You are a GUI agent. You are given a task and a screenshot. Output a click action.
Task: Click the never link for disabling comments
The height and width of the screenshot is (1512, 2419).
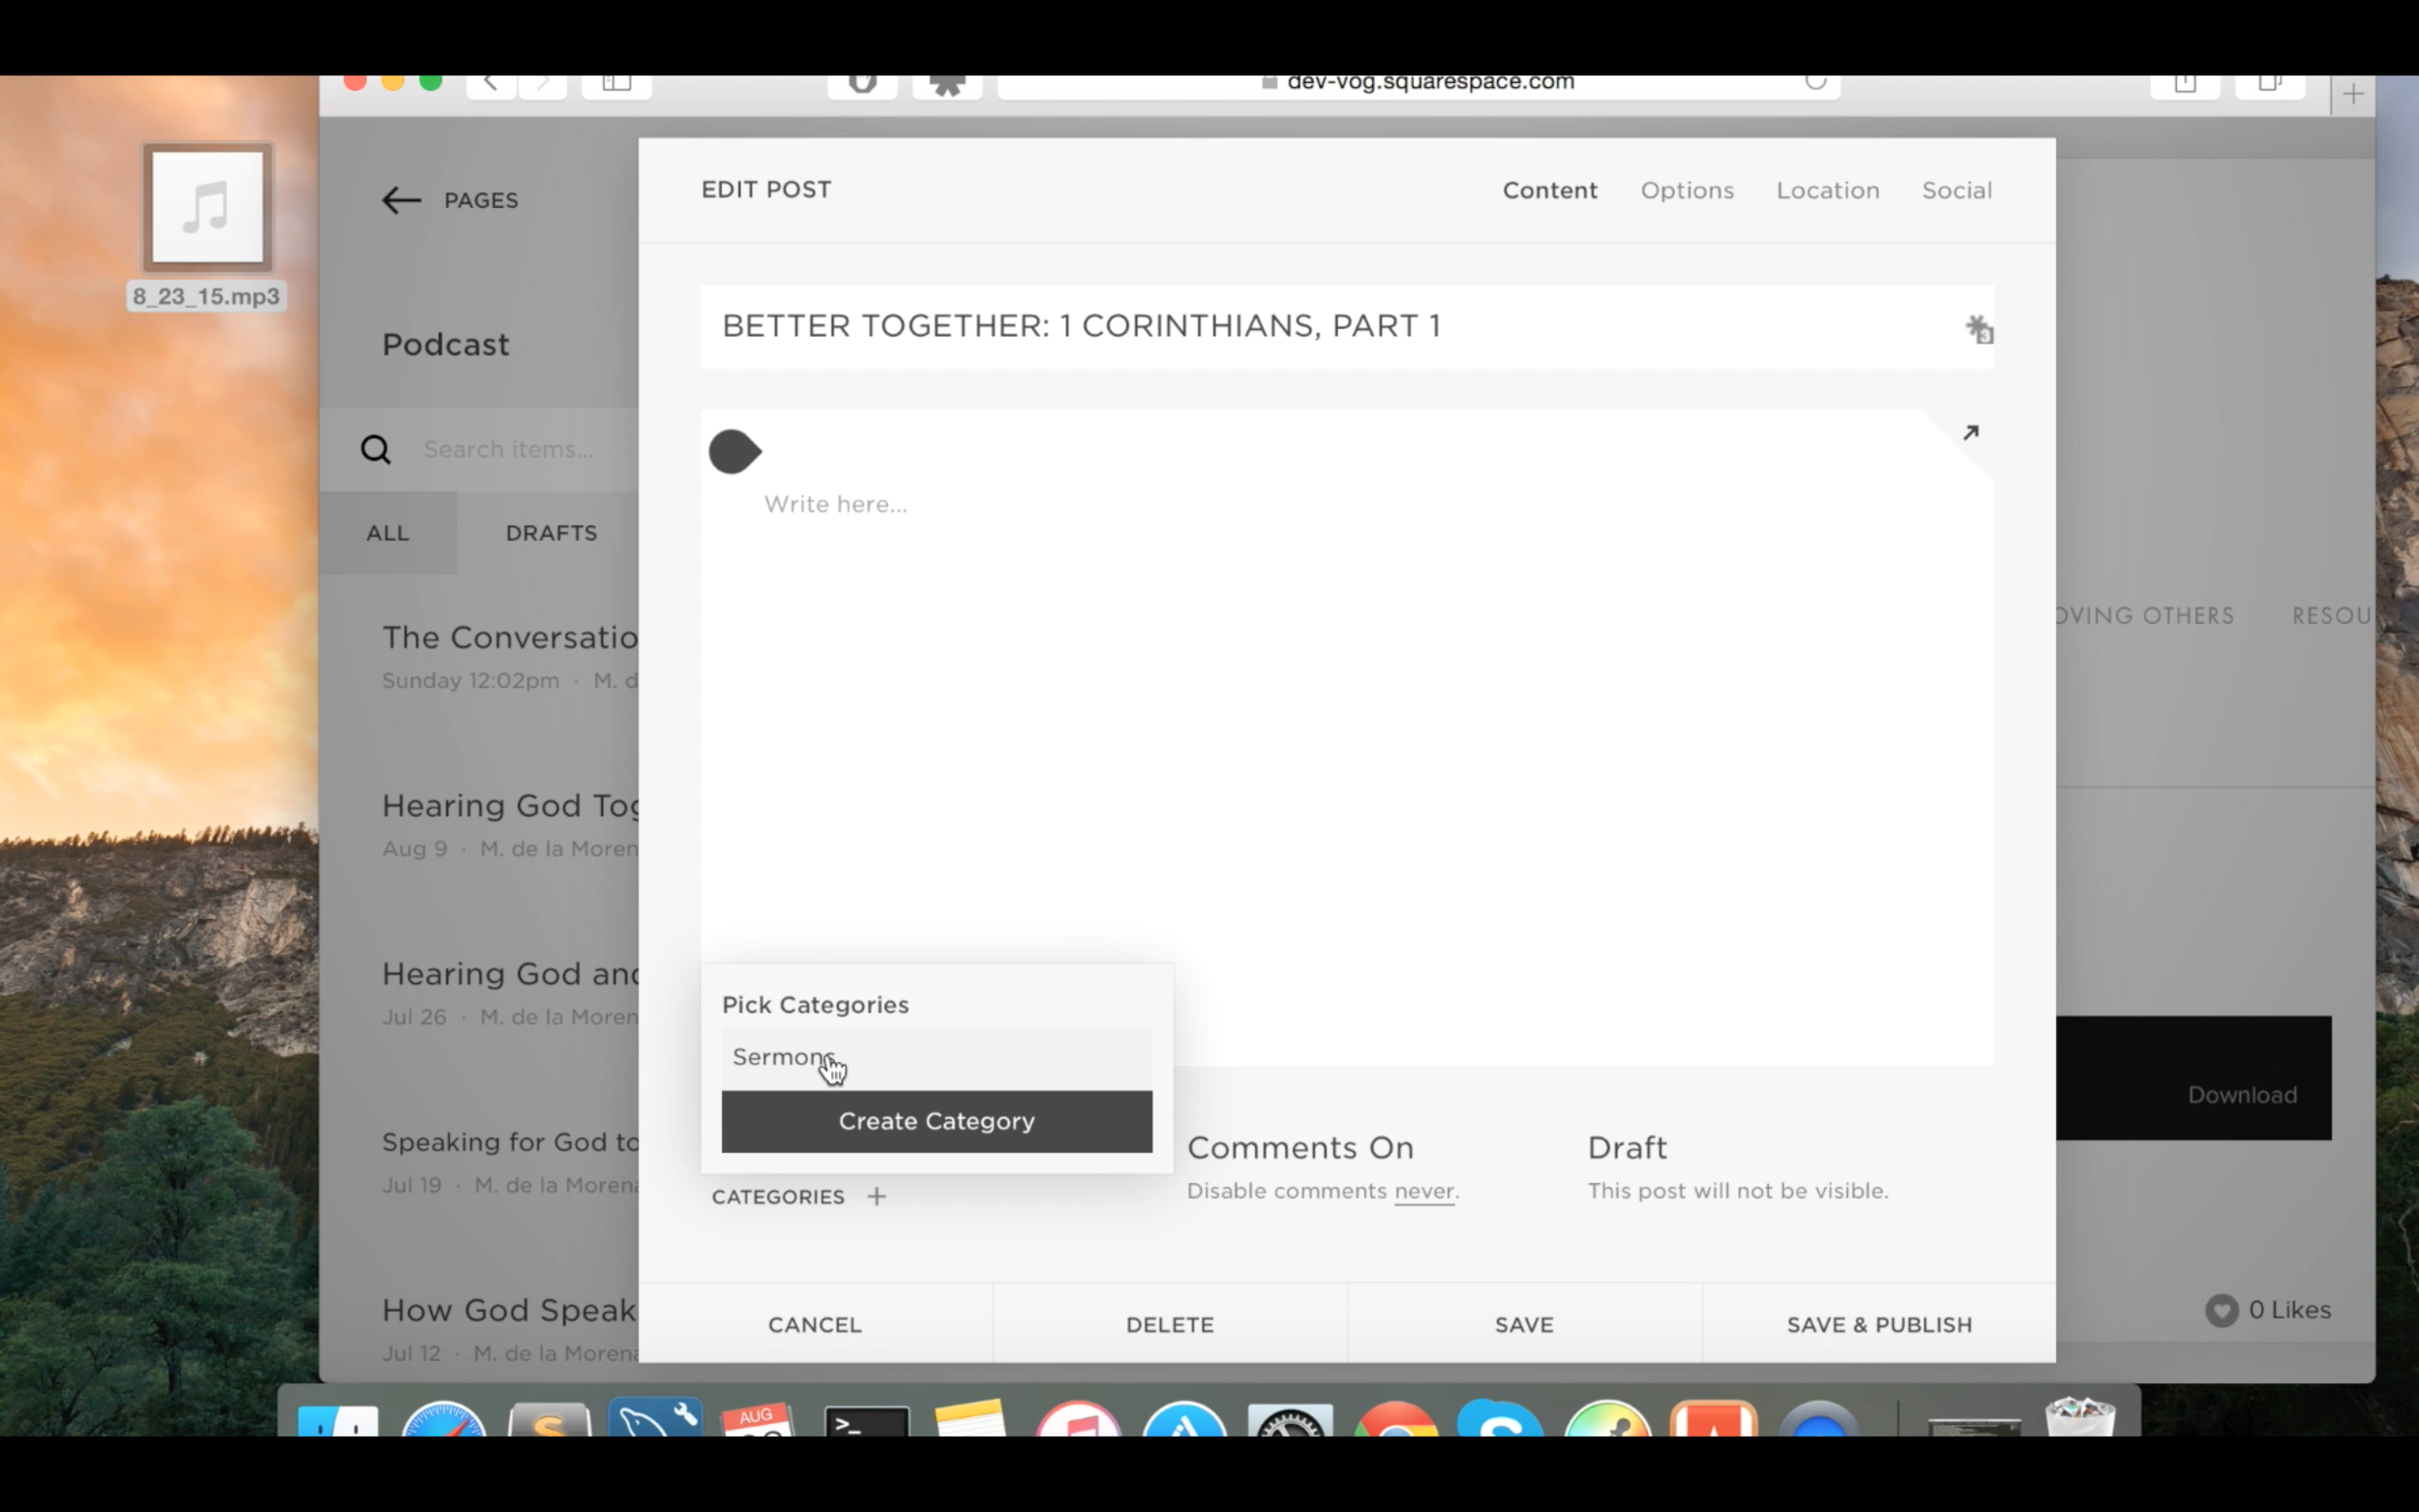point(1424,1191)
